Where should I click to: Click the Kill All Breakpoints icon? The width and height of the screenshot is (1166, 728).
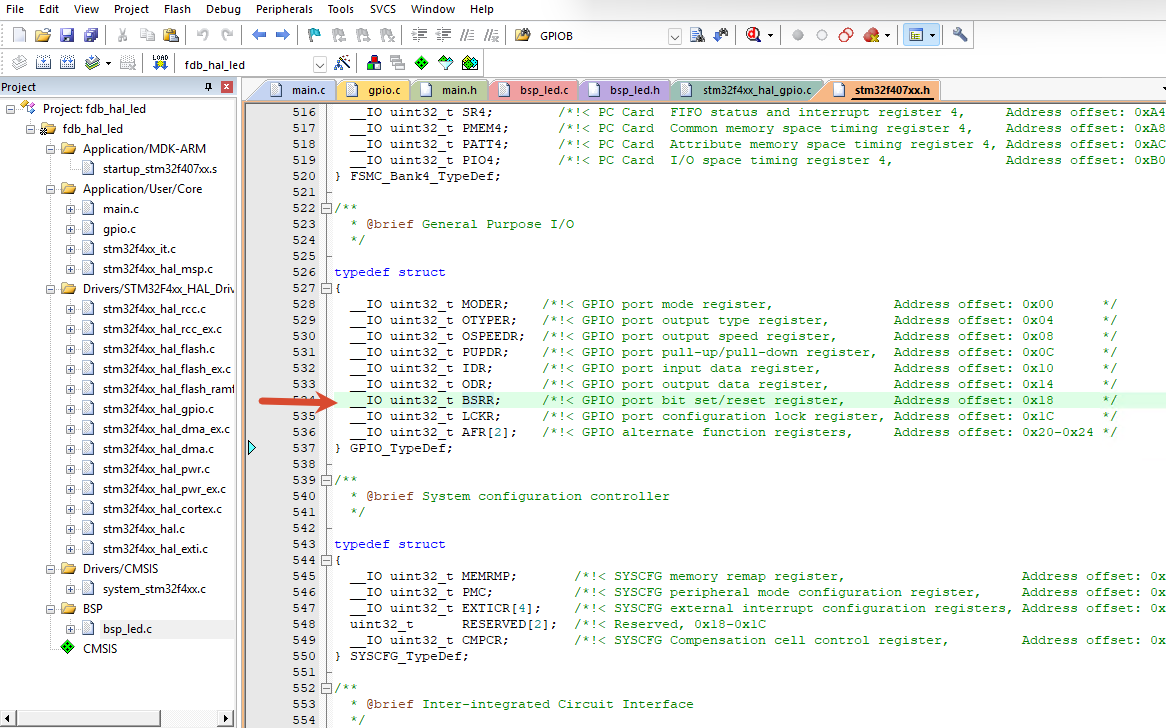(871, 35)
